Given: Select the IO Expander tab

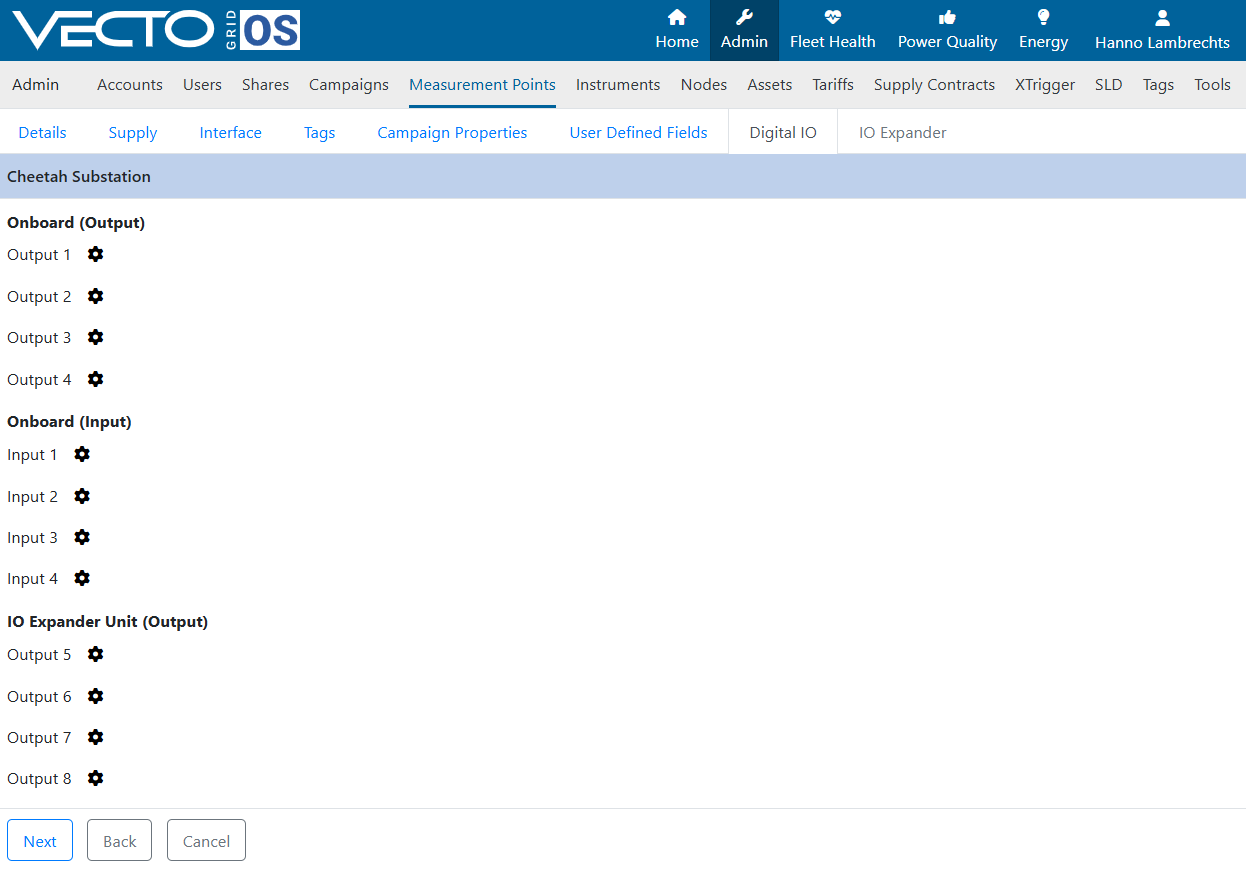Looking at the screenshot, I should (902, 132).
